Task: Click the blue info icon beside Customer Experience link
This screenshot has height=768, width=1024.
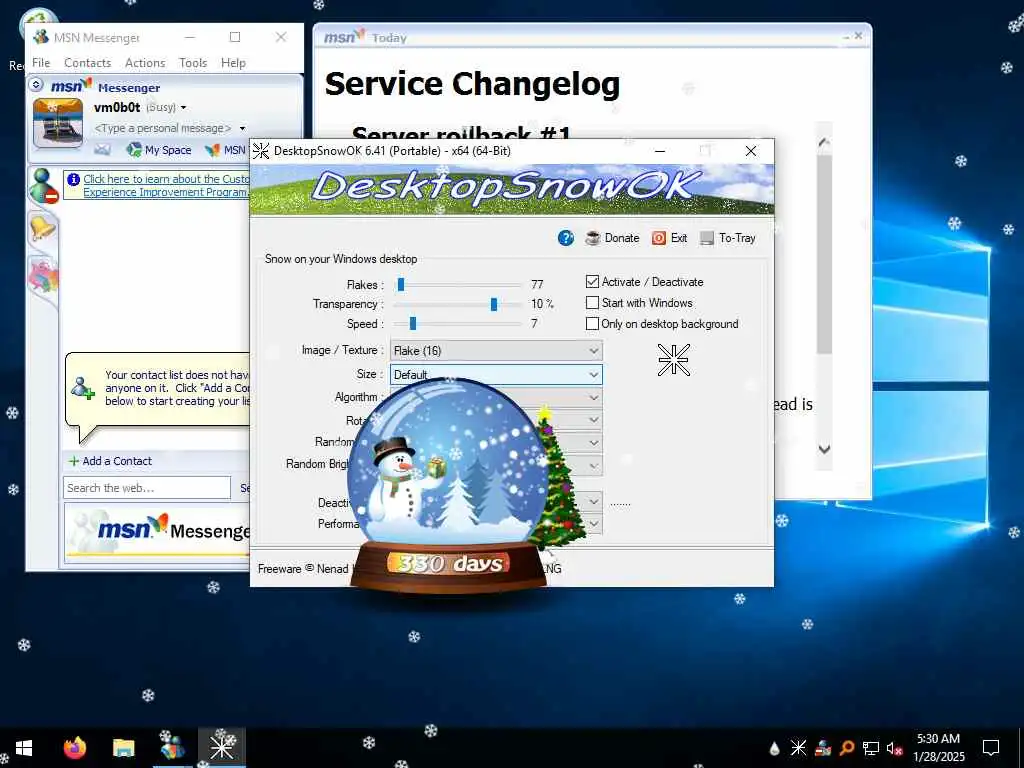Action: 73,179
